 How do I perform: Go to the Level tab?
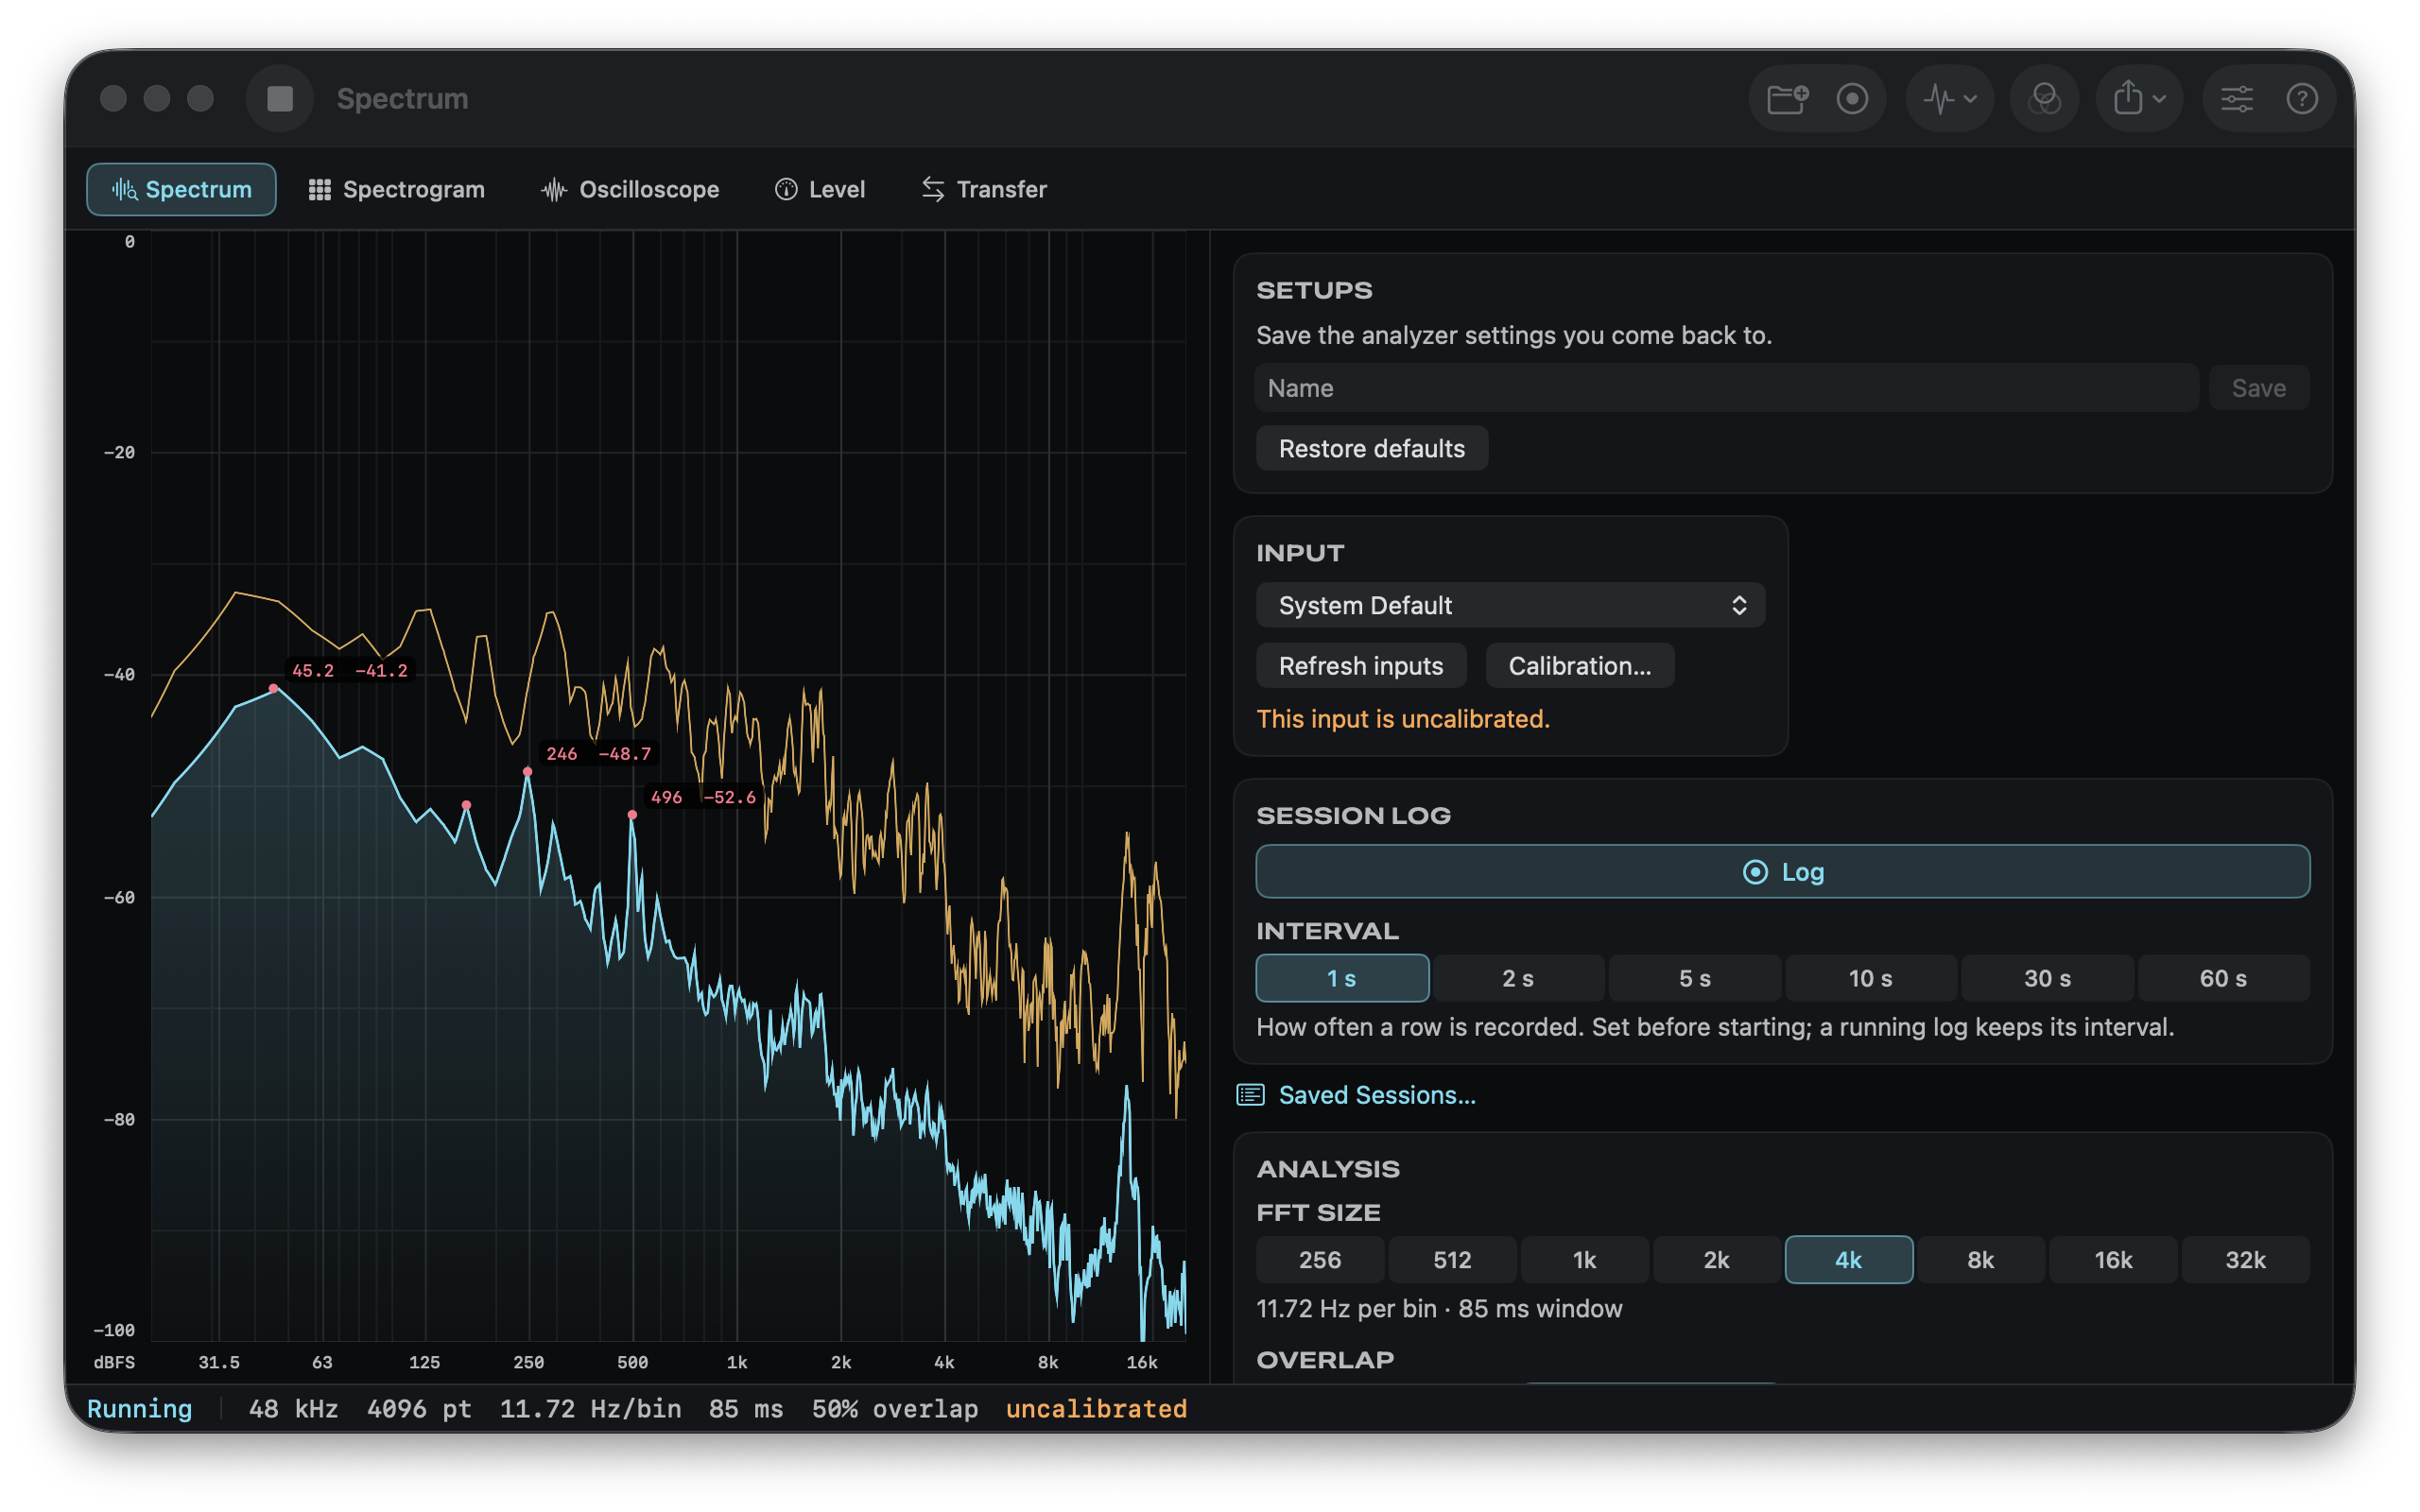click(820, 189)
